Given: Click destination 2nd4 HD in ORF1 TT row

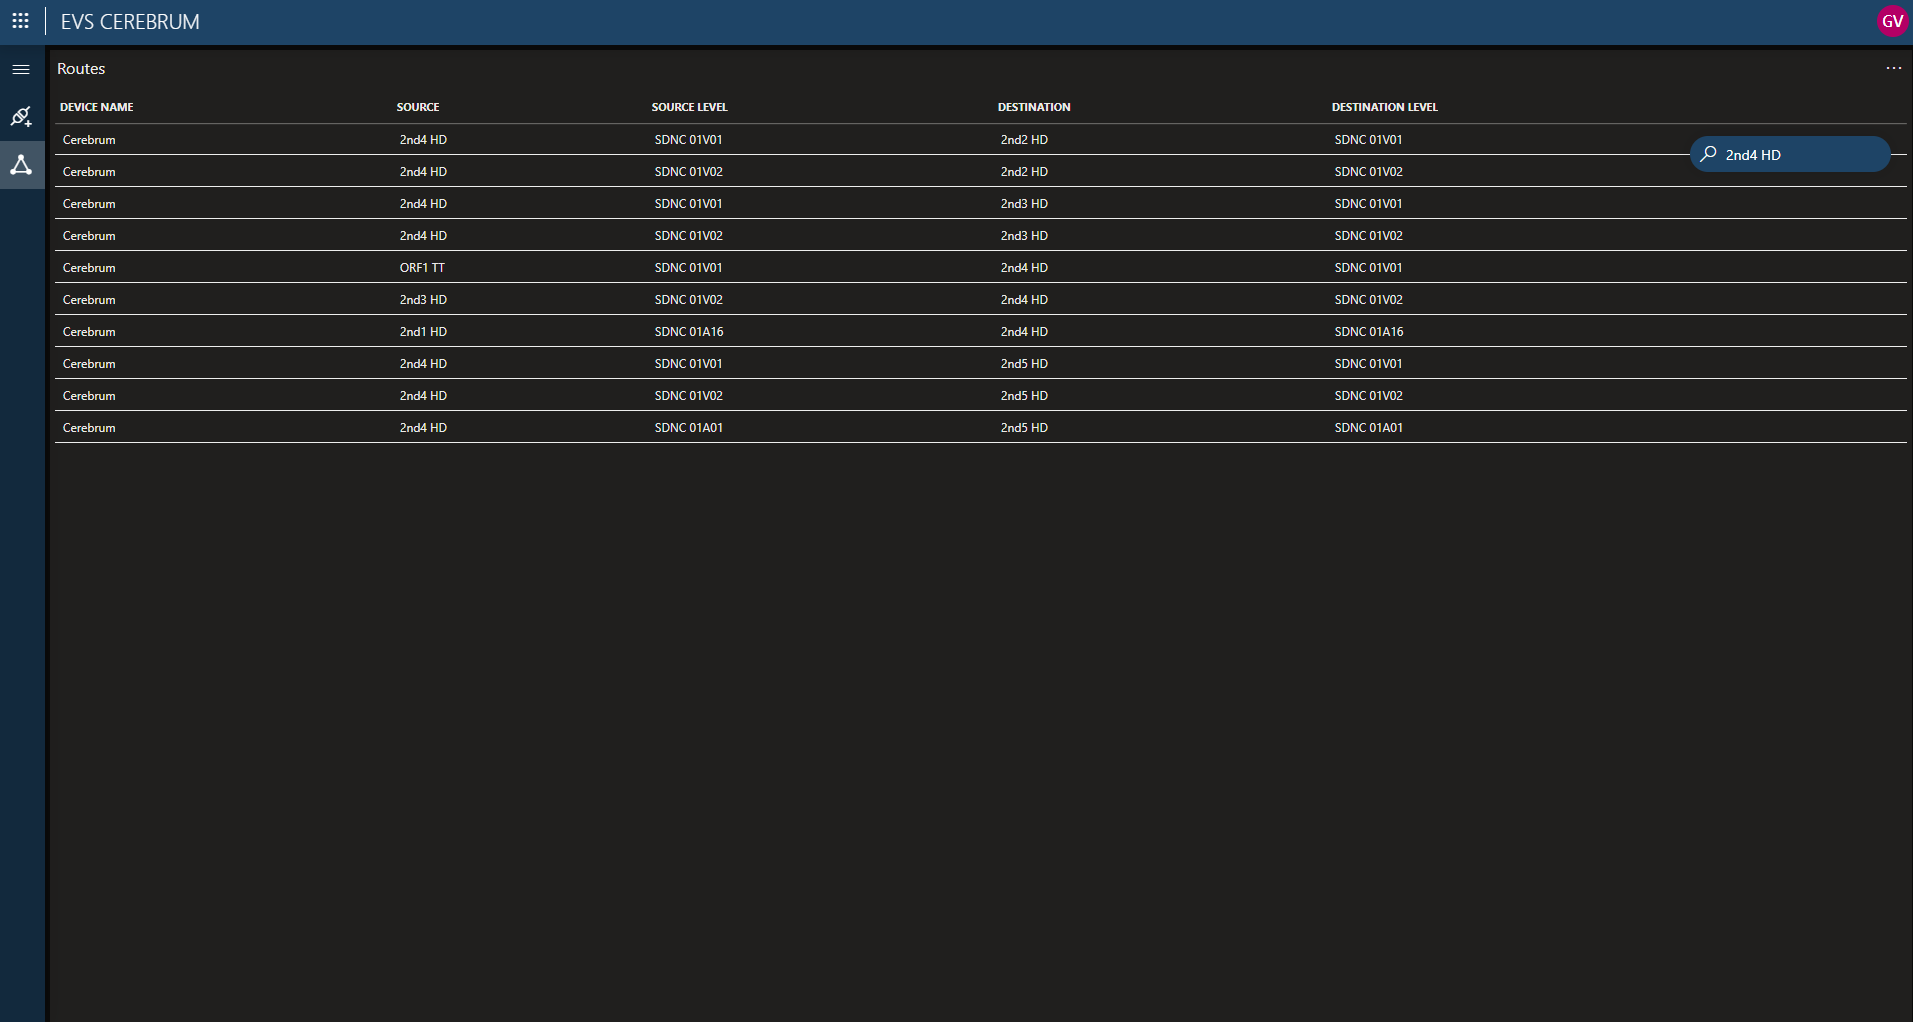Looking at the screenshot, I should point(1024,268).
